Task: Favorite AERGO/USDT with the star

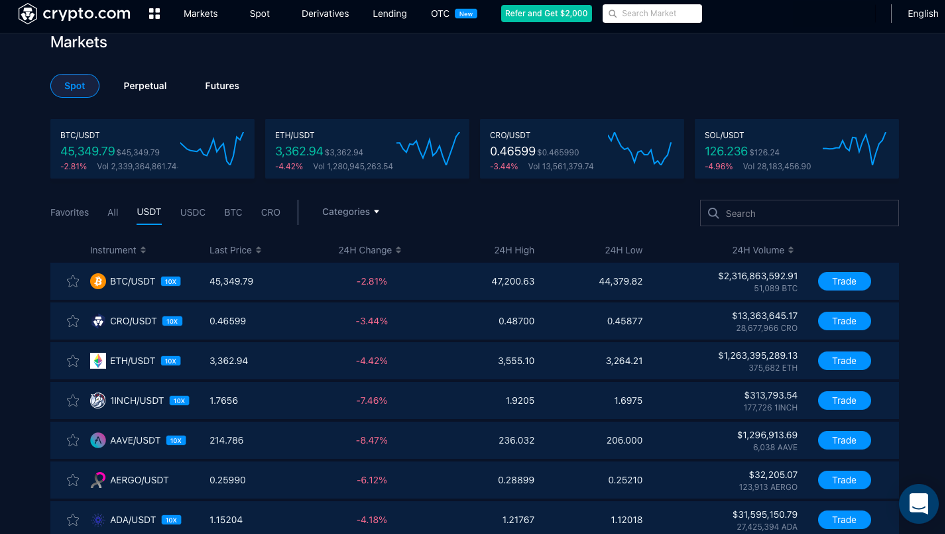Action: click(x=73, y=480)
